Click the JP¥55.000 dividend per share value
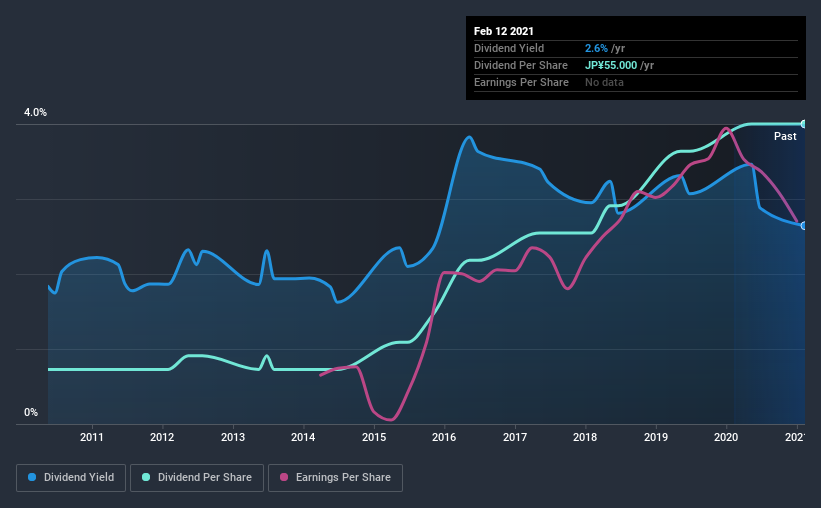 pos(611,65)
